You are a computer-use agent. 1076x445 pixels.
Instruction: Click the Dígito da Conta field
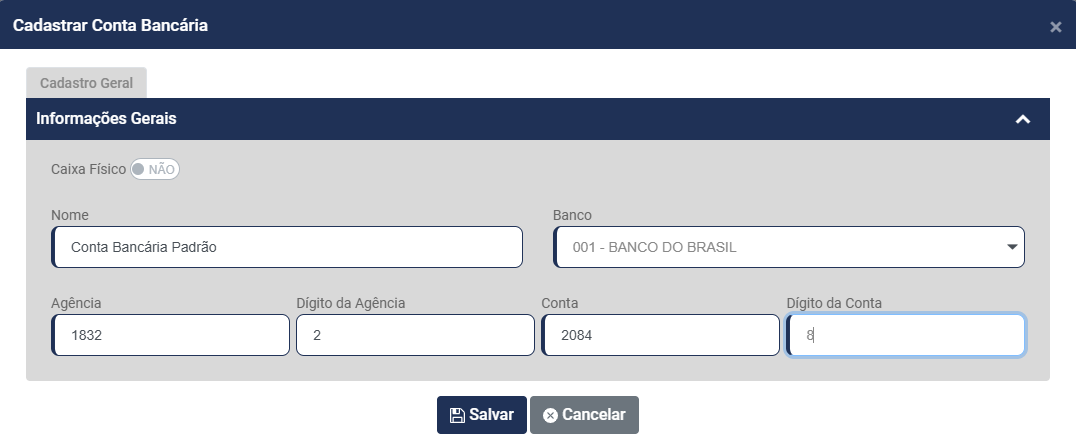[905, 336]
